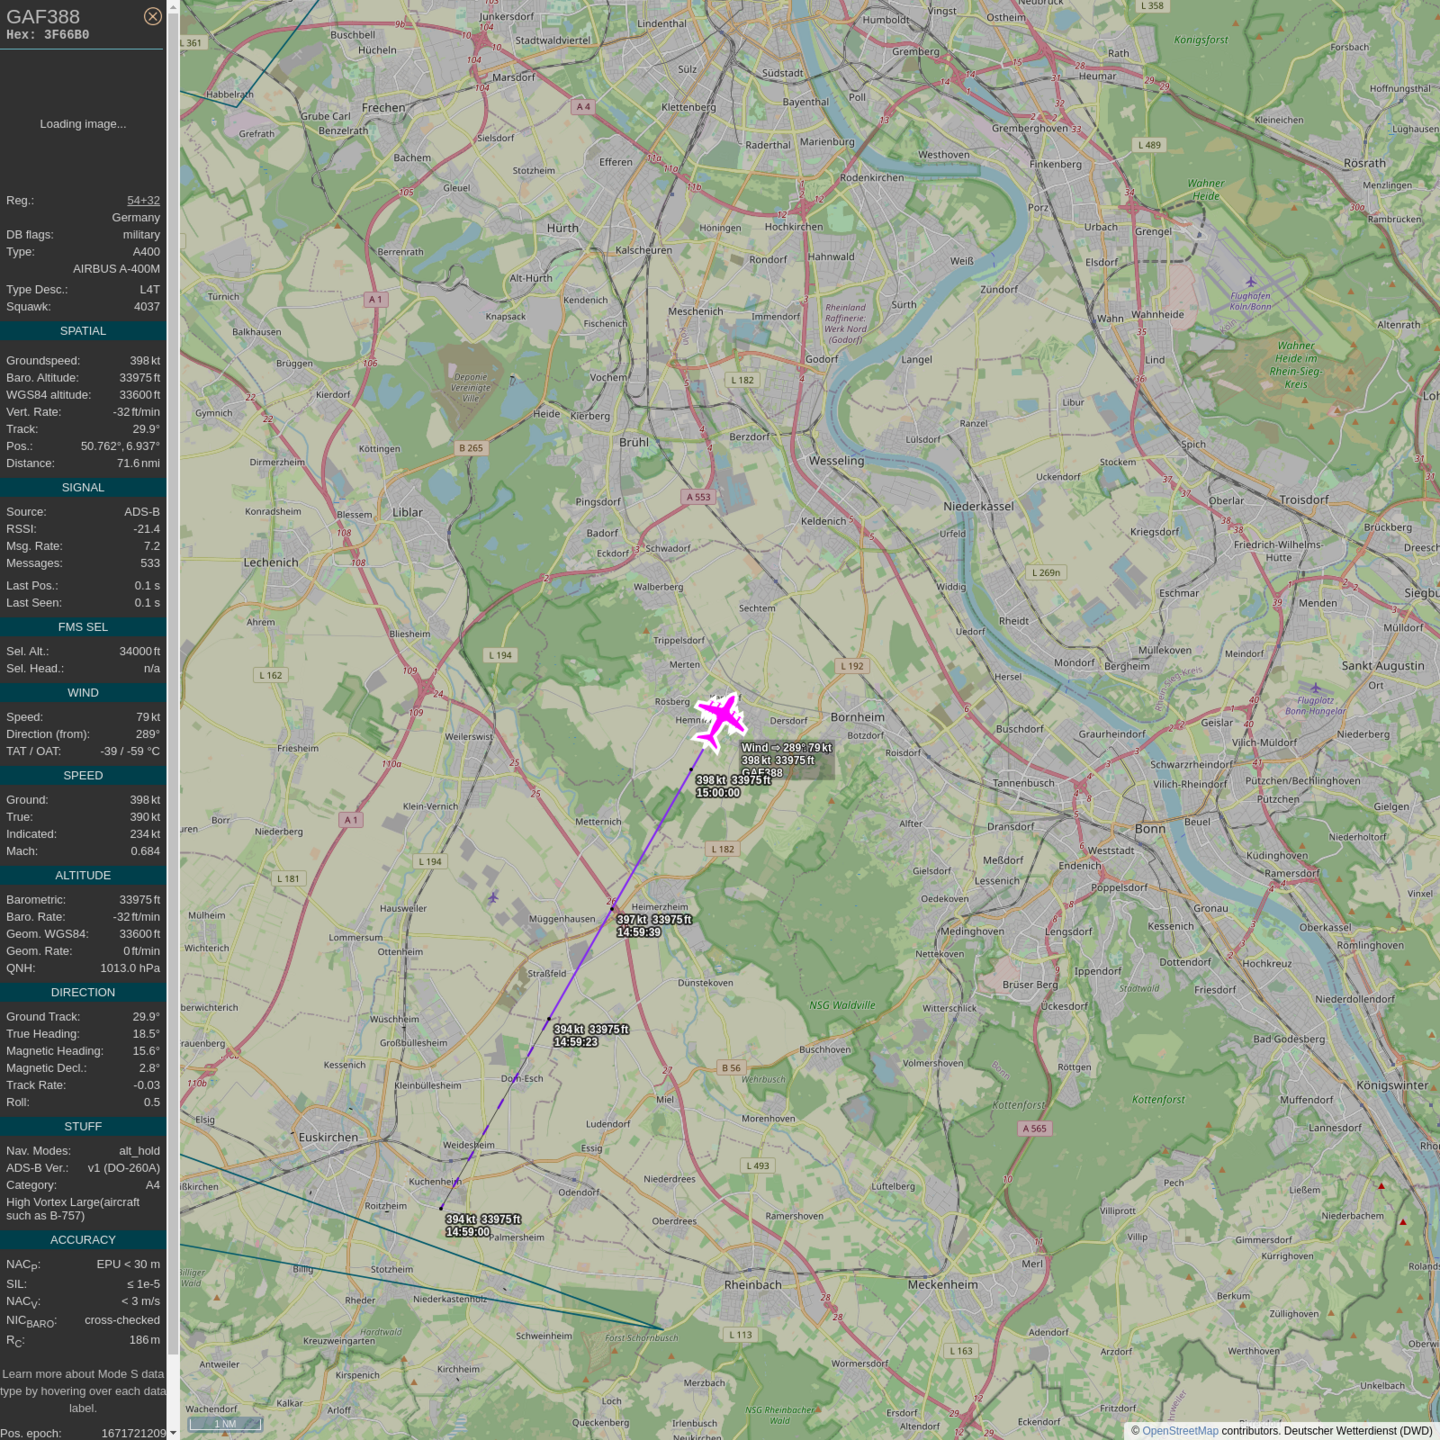The image size is (1440, 1440).
Task: Click the DIRECTION section header
Action: pyautogui.click(x=83, y=993)
